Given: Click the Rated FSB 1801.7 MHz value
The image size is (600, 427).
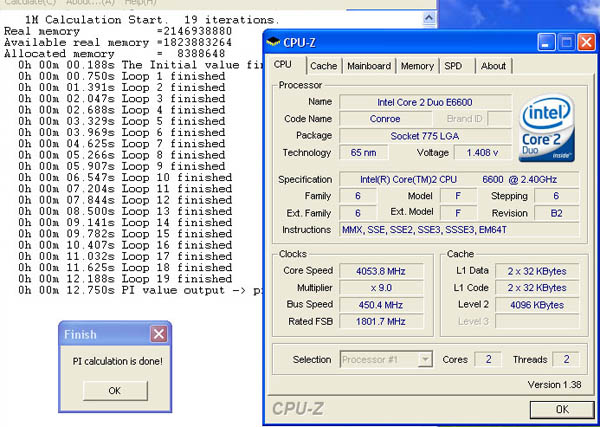Looking at the screenshot, I should (381, 321).
